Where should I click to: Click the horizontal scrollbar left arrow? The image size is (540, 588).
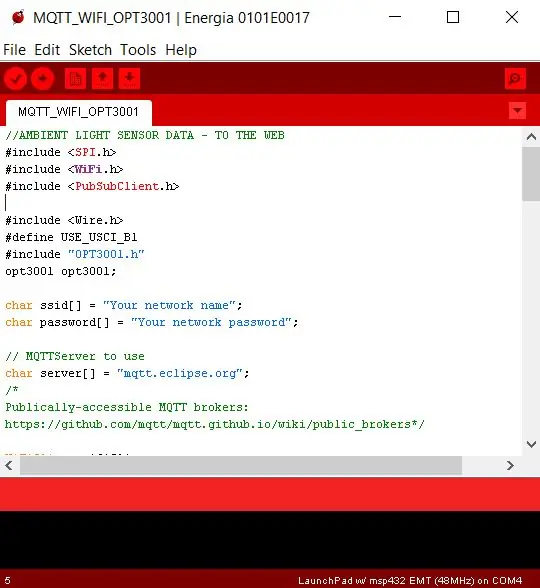pyautogui.click(x=9, y=466)
